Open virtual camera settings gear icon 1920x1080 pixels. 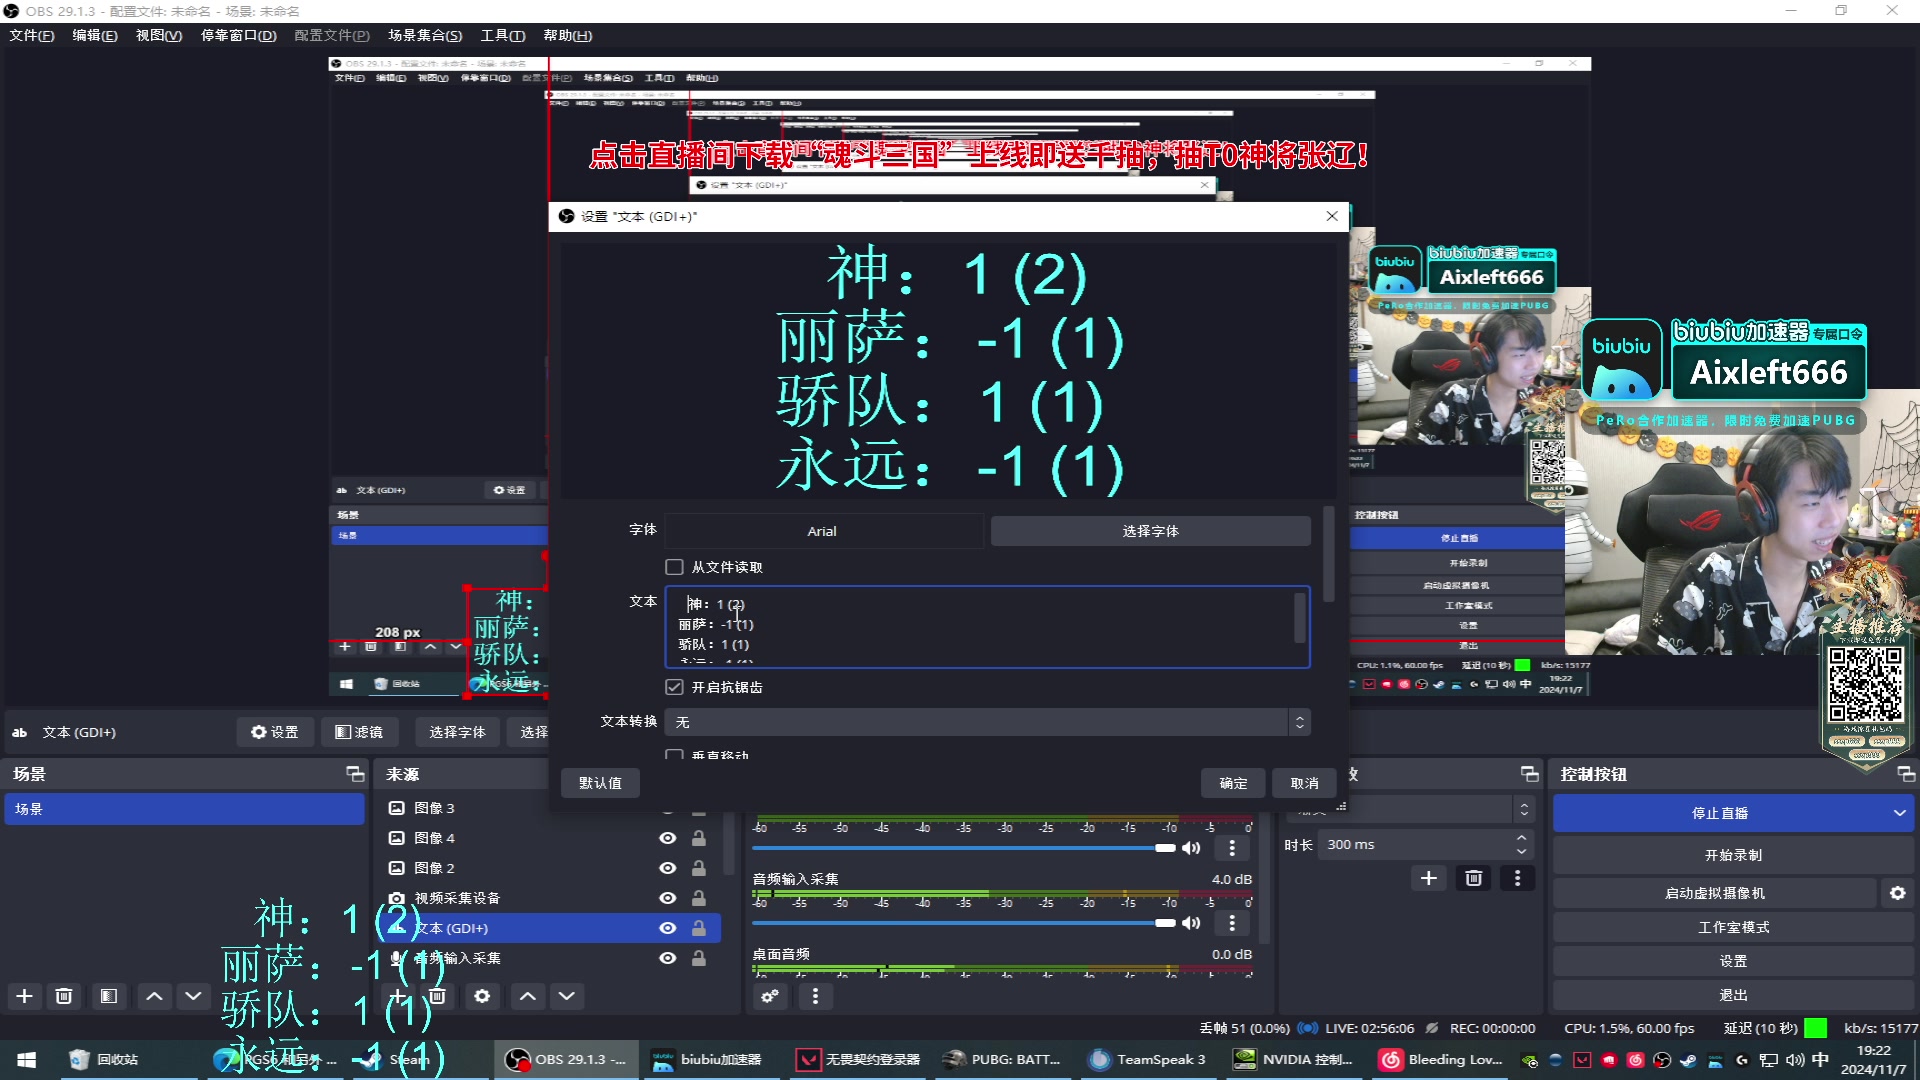(x=1898, y=893)
